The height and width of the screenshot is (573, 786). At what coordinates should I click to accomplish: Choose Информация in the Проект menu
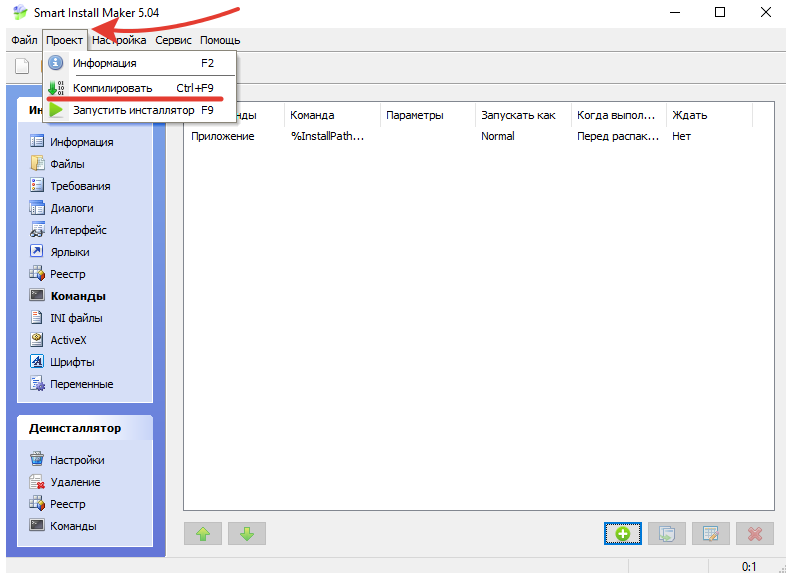[140, 63]
